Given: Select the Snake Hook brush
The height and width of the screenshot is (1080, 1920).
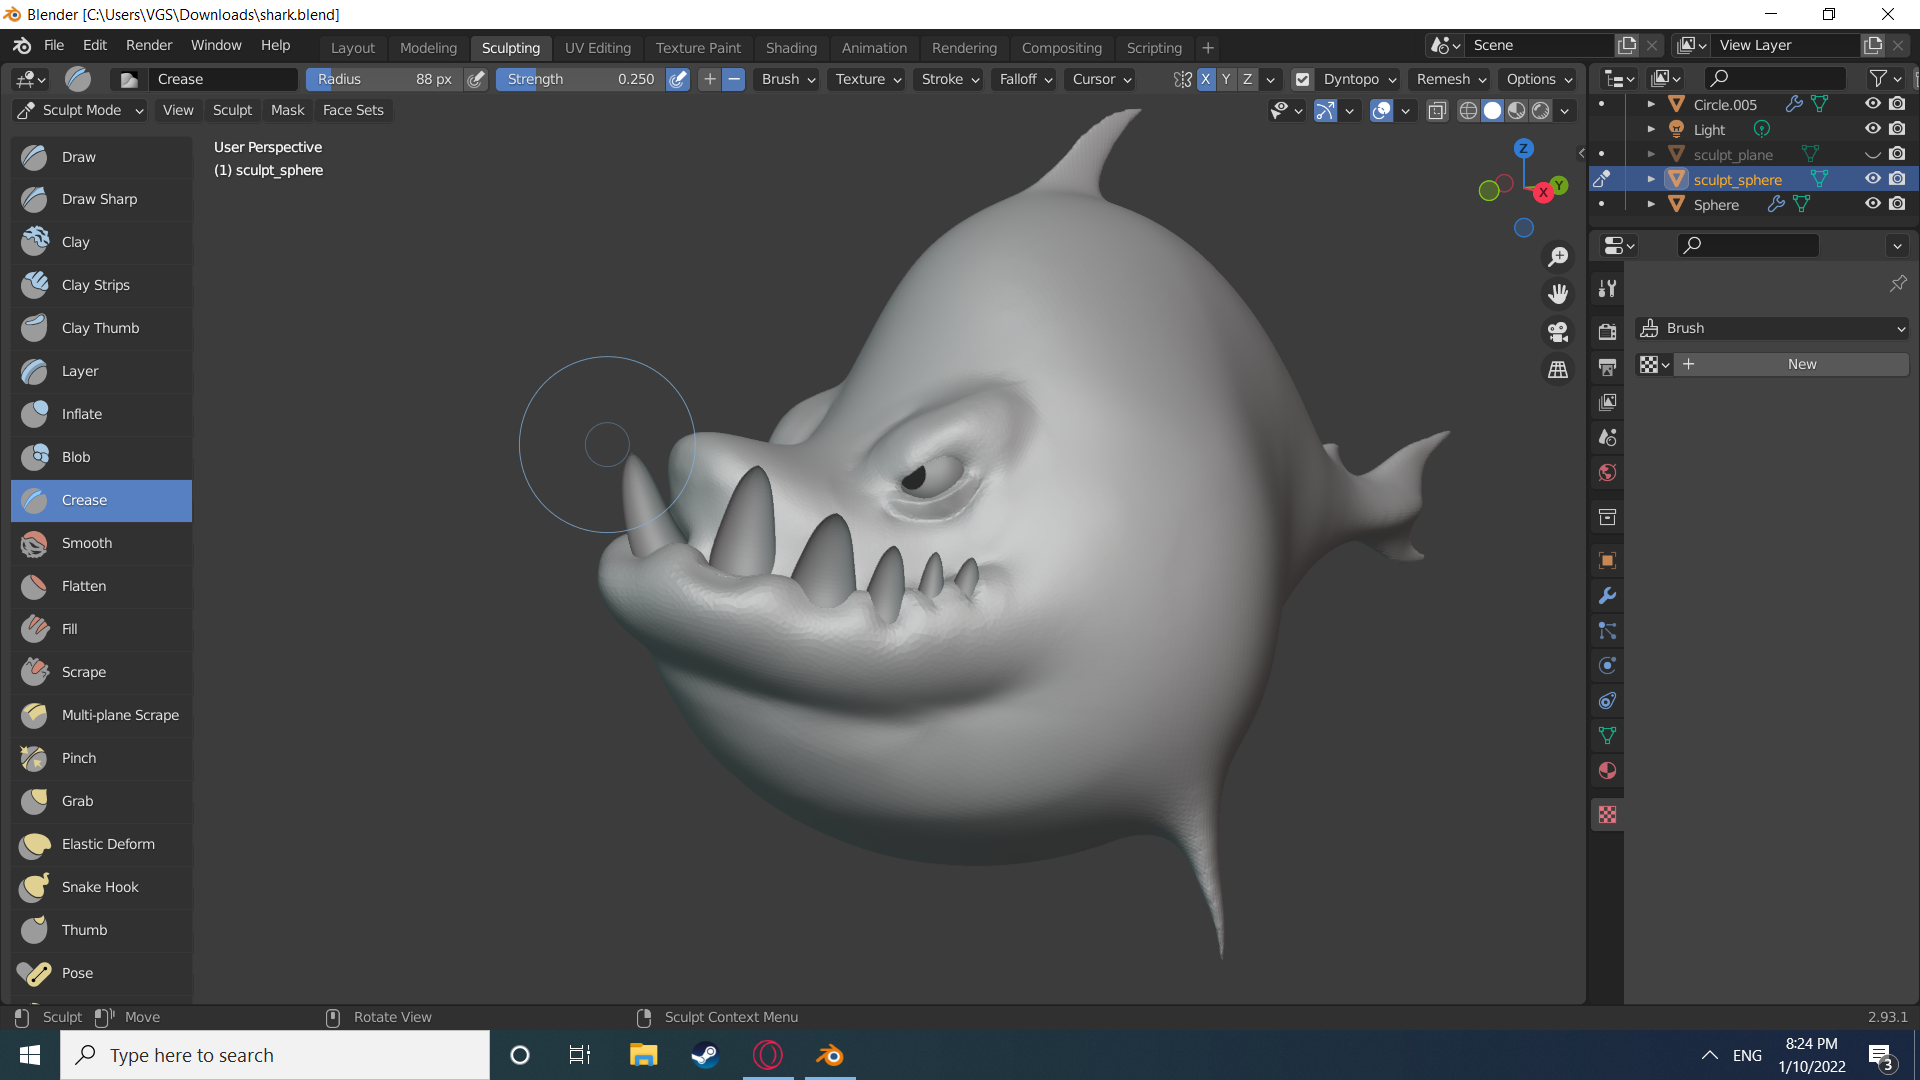Looking at the screenshot, I should click(100, 887).
